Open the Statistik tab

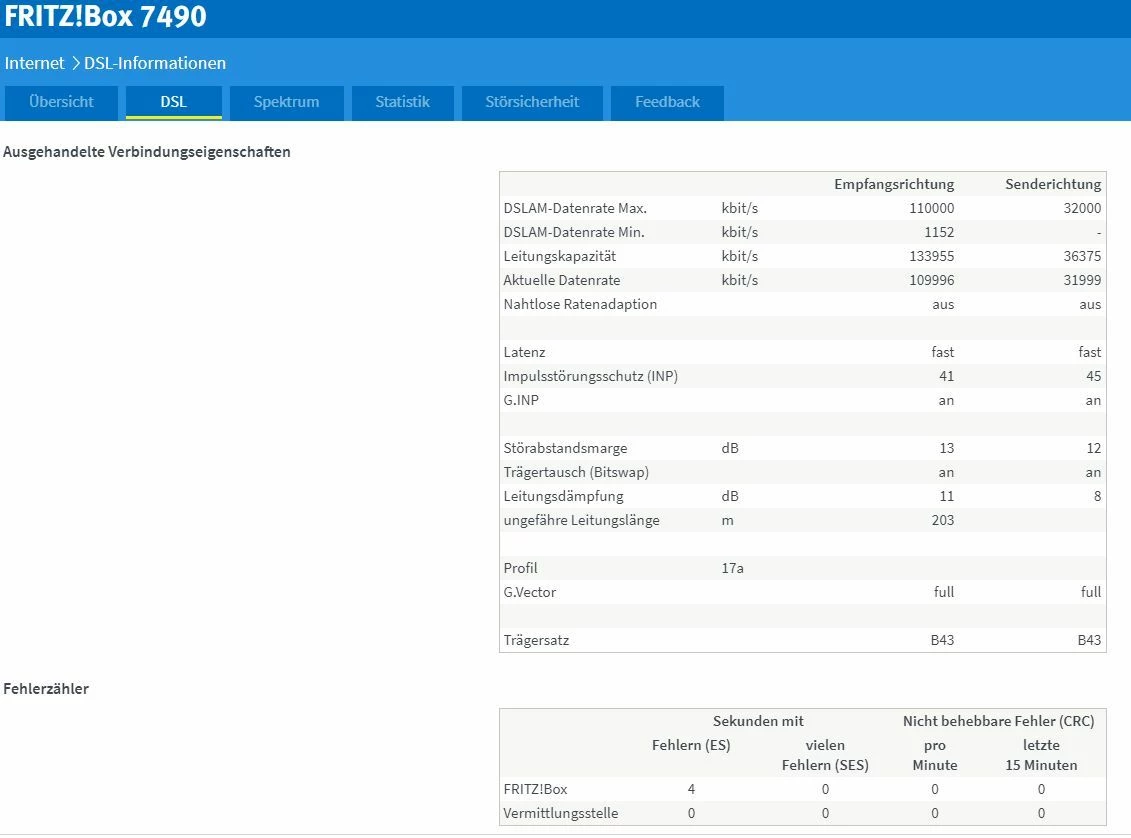pyautogui.click(x=402, y=102)
